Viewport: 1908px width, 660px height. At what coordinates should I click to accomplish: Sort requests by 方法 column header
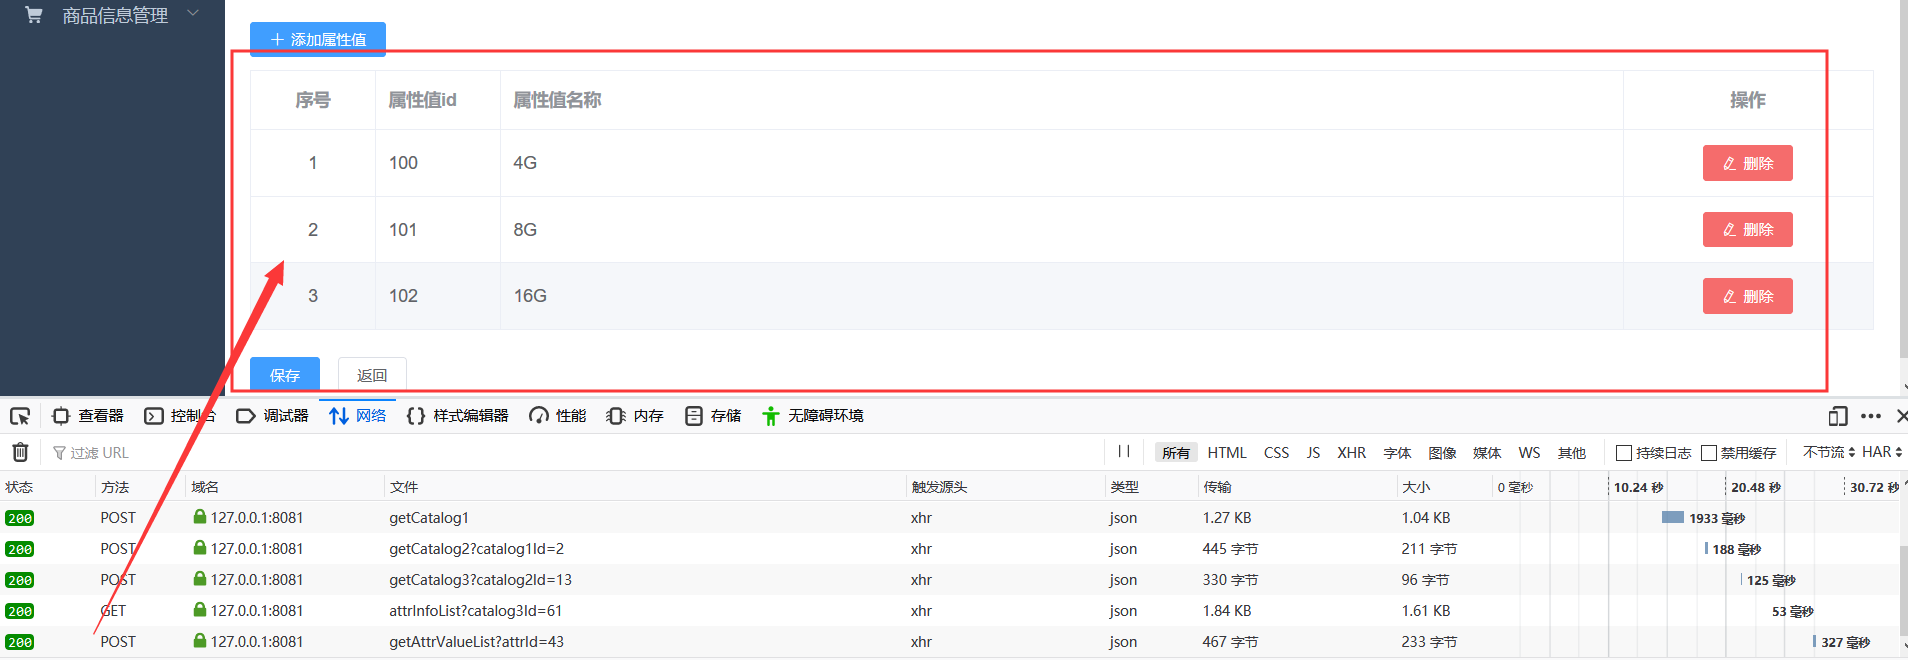(141, 487)
